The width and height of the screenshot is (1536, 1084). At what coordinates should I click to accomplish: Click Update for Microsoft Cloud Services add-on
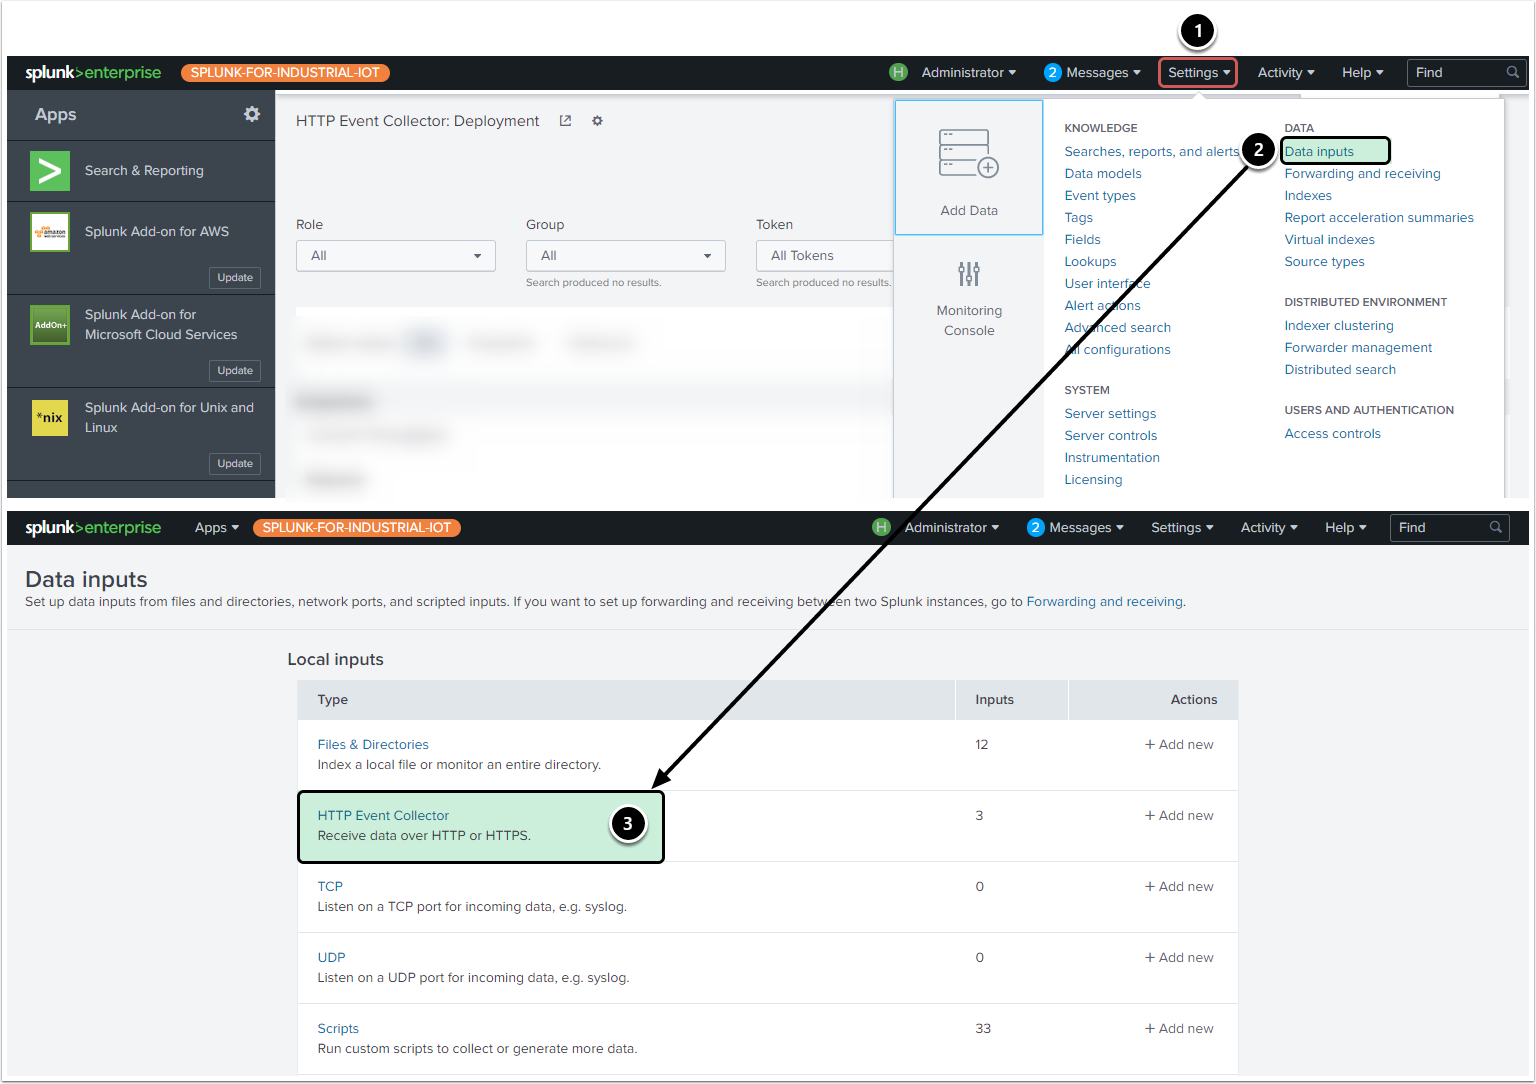[x=235, y=371]
